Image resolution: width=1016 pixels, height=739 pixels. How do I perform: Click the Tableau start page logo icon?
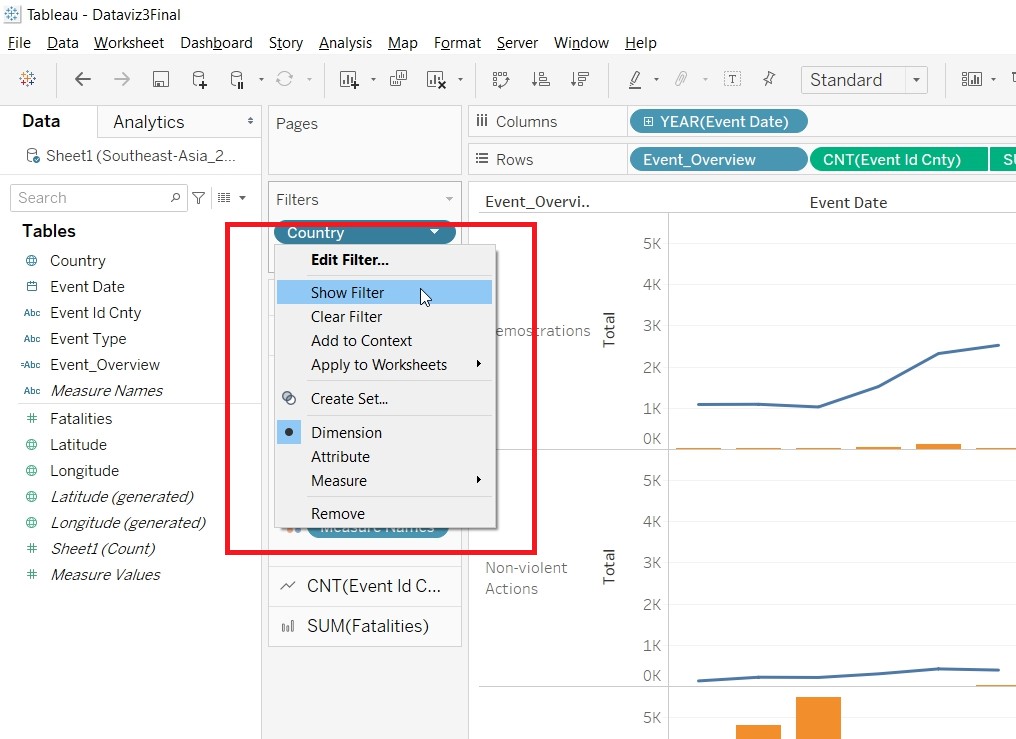click(28, 80)
